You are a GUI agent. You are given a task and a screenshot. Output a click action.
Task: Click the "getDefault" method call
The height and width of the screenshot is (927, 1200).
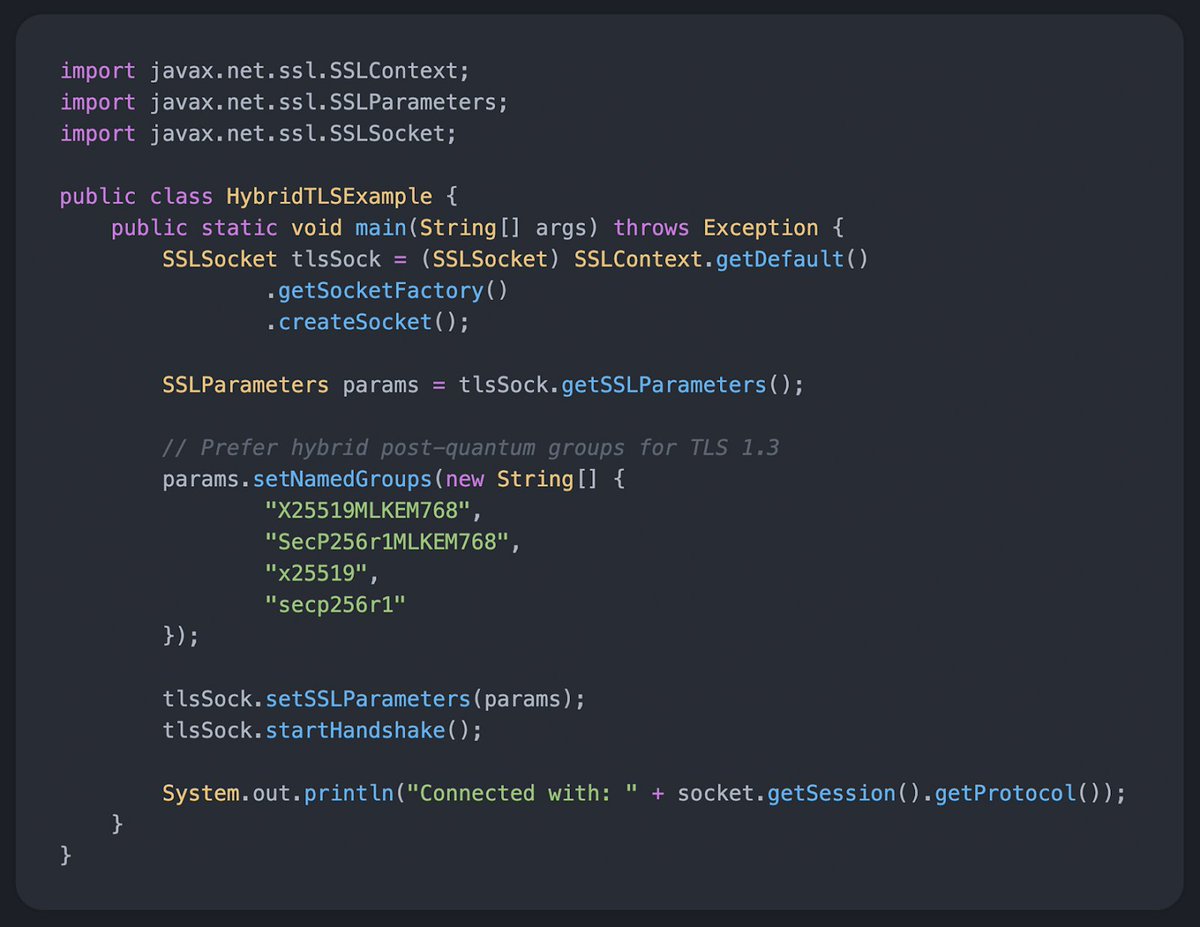coord(780,259)
